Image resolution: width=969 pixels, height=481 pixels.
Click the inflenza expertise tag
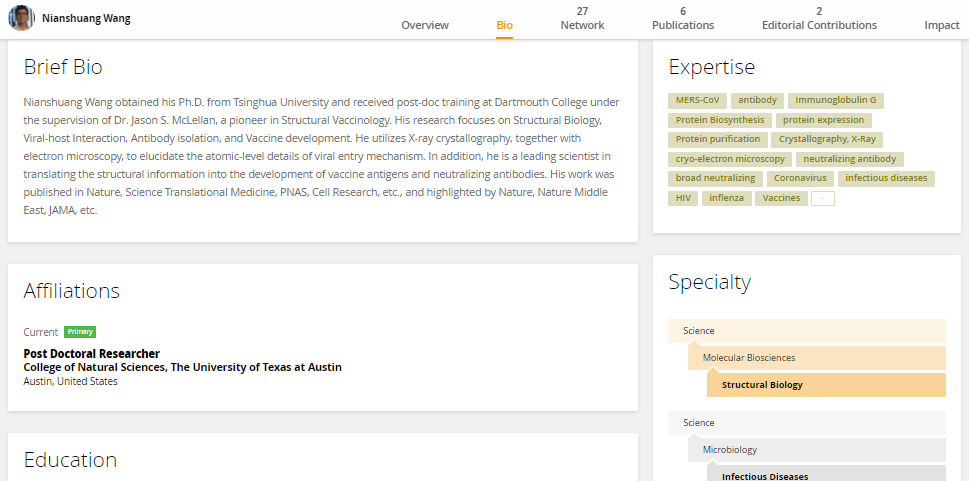[727, 198]
